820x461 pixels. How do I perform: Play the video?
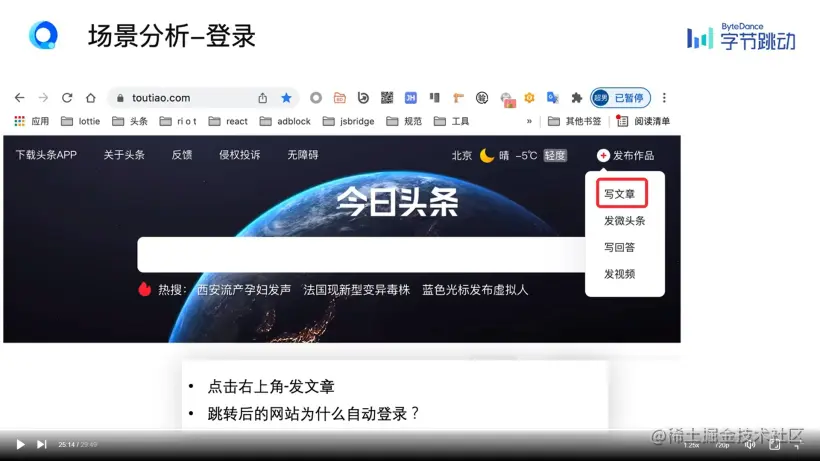[x=20, y=445]
